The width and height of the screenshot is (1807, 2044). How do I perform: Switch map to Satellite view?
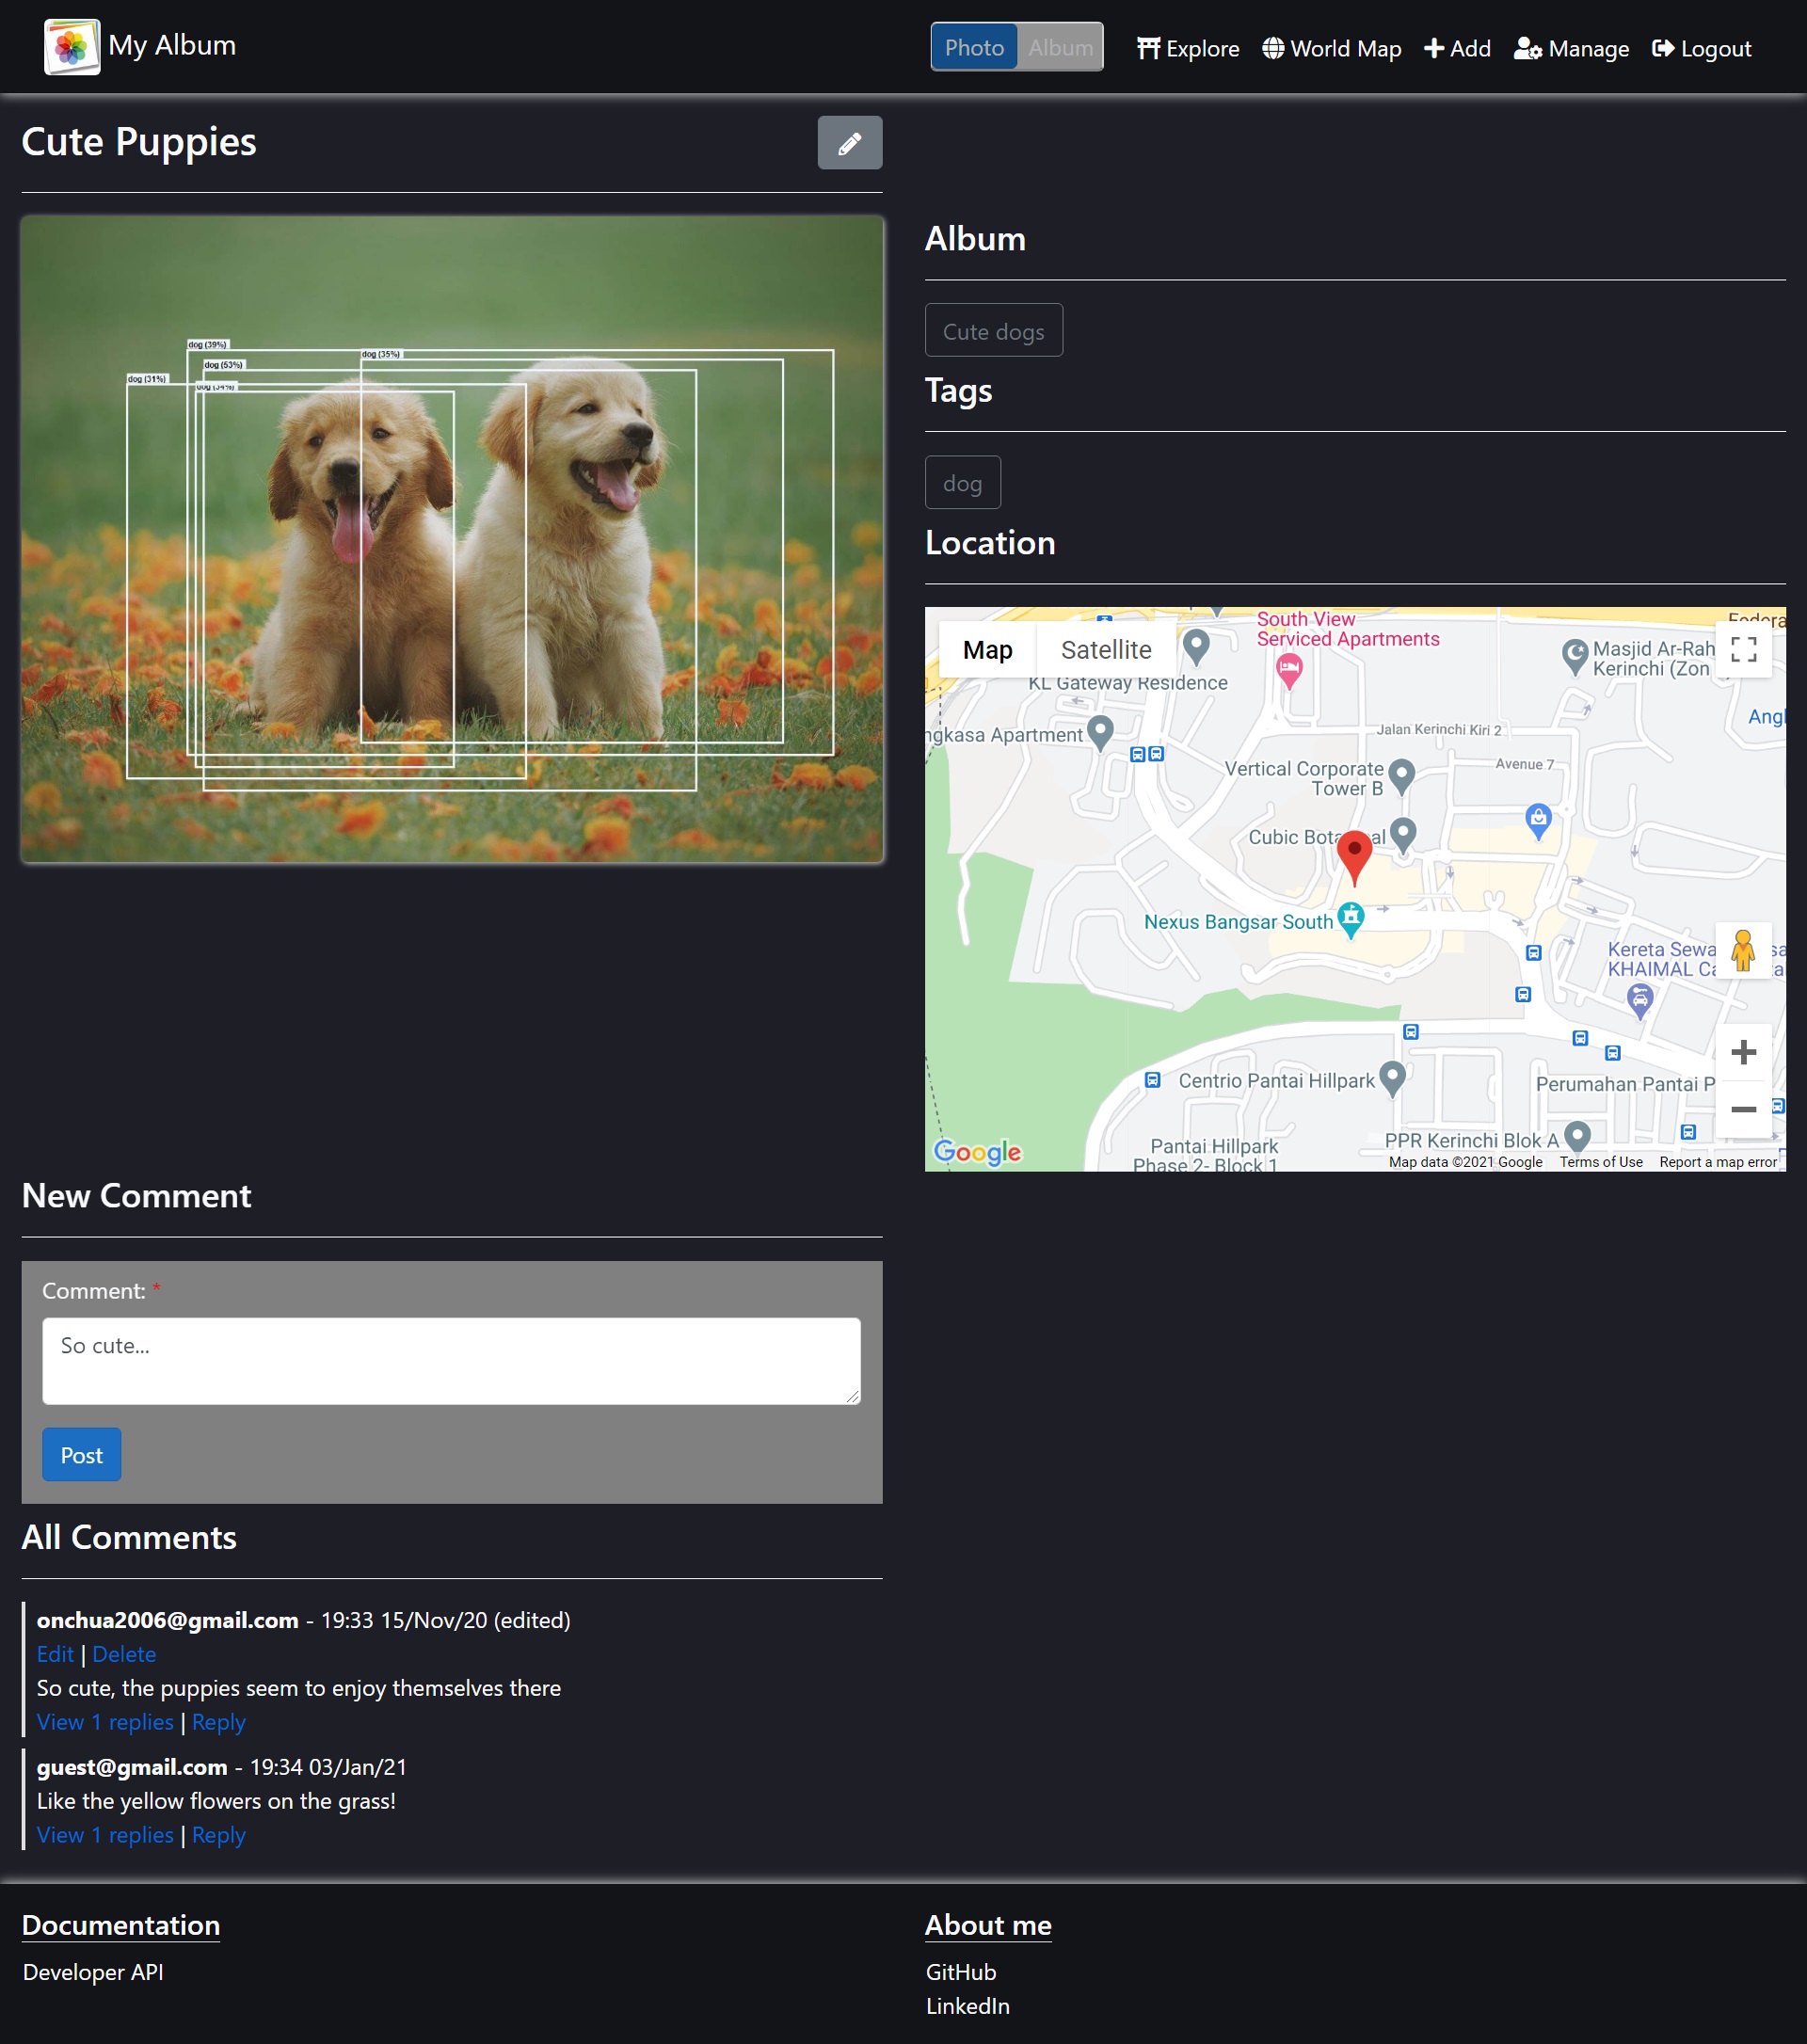(1105, 650)
